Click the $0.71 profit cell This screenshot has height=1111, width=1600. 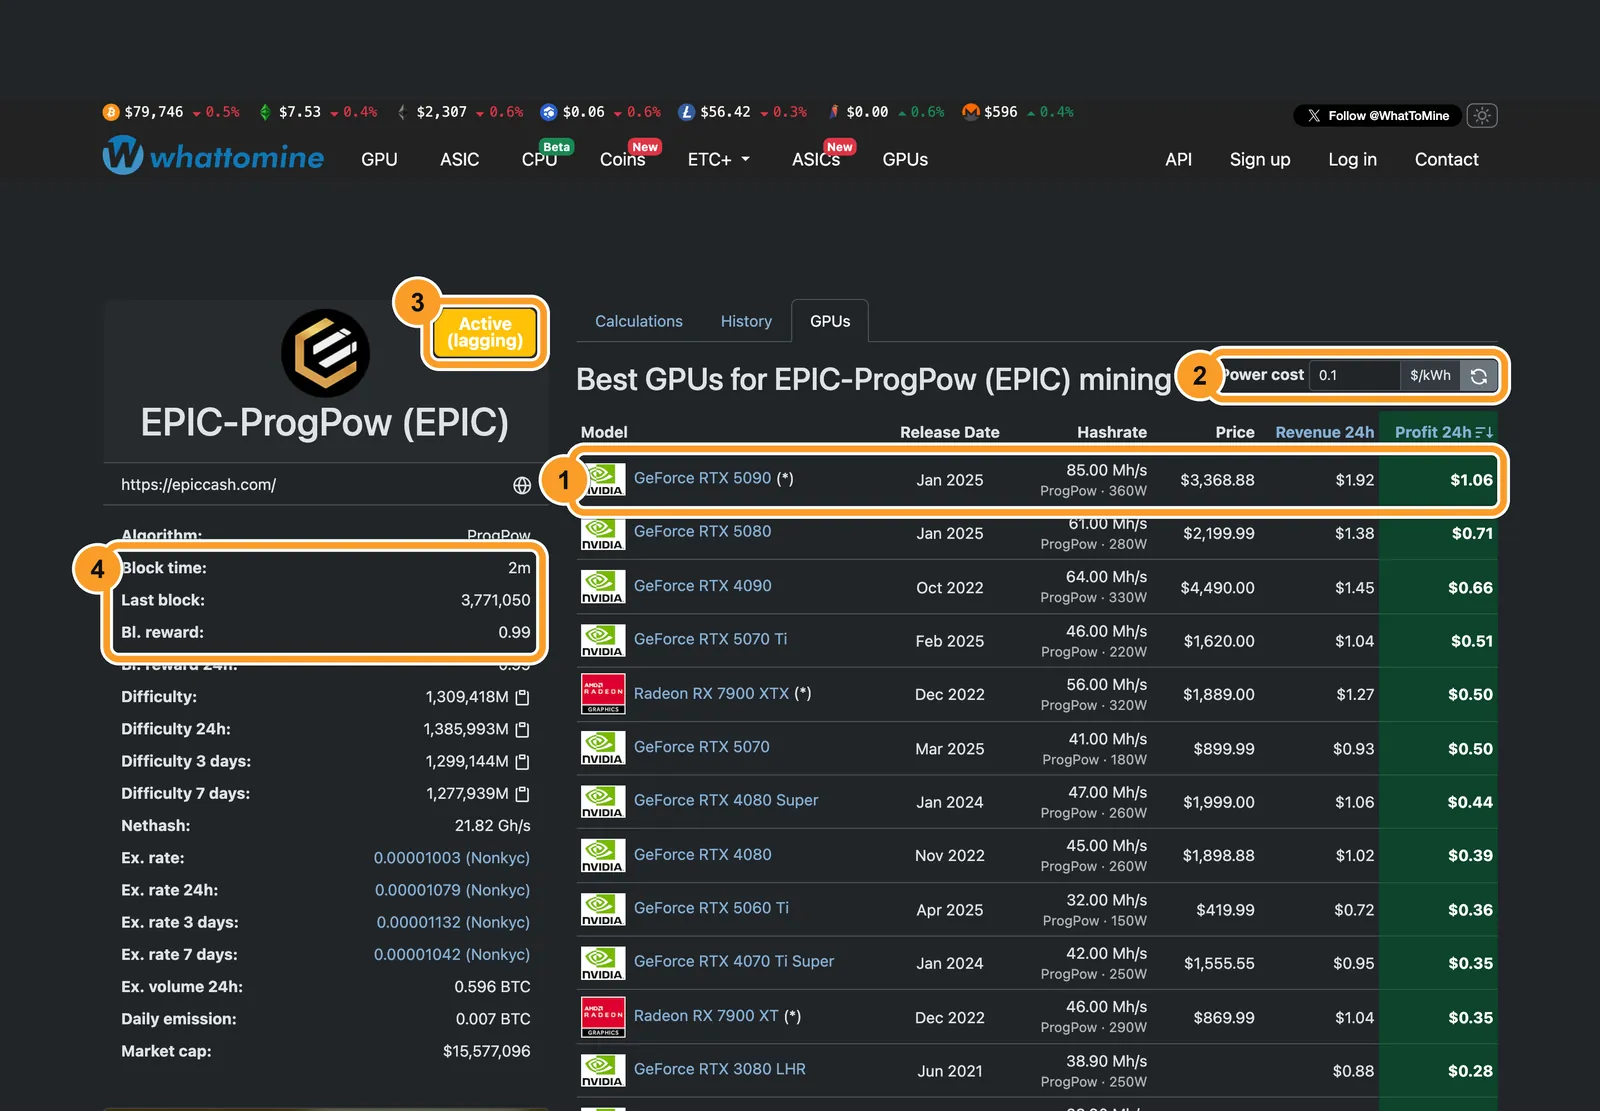pyautogui.click(x=1438, y=533)
